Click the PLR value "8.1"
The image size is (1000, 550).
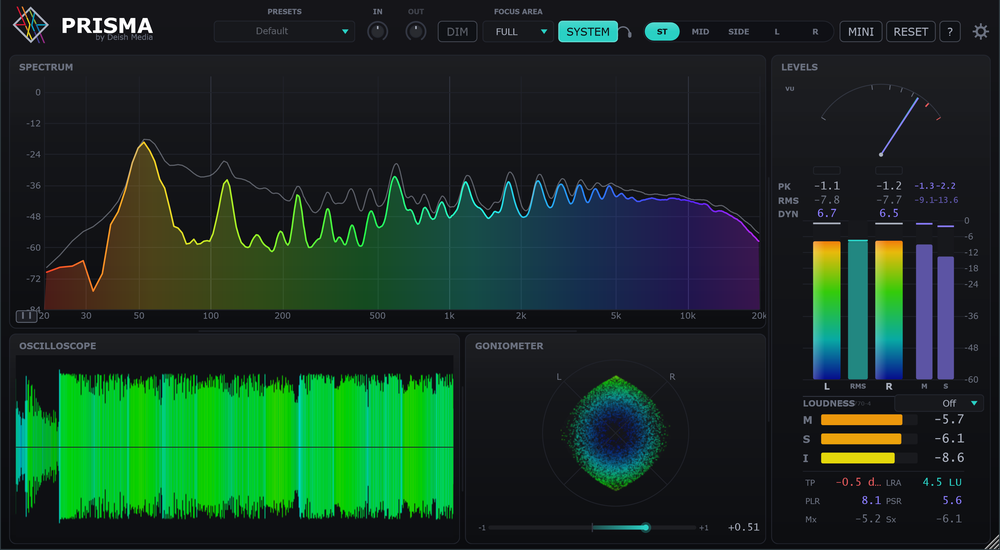[x=871, y=501]
